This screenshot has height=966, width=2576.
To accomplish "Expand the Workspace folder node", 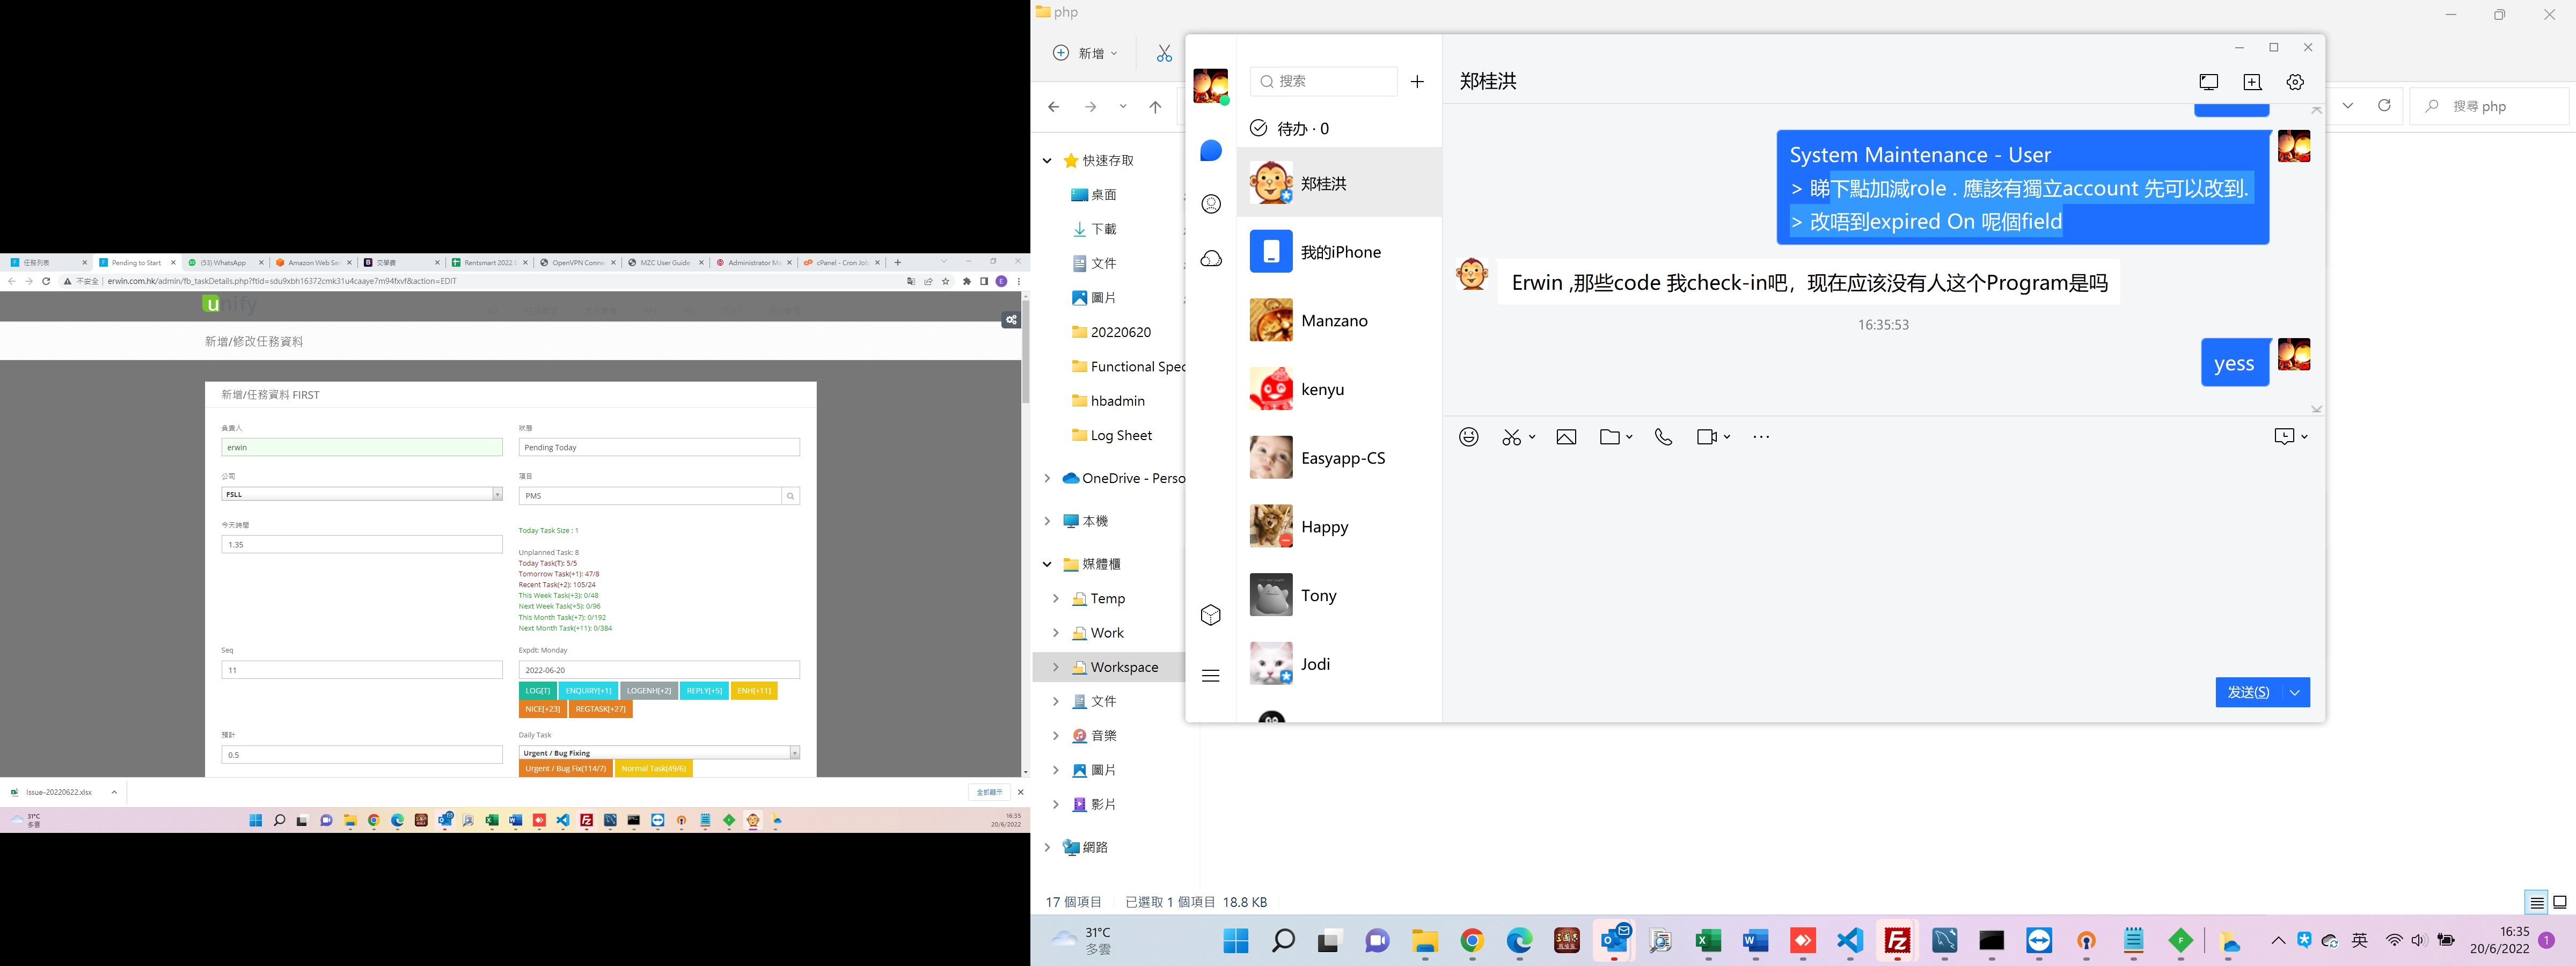I will (1055, 667).
